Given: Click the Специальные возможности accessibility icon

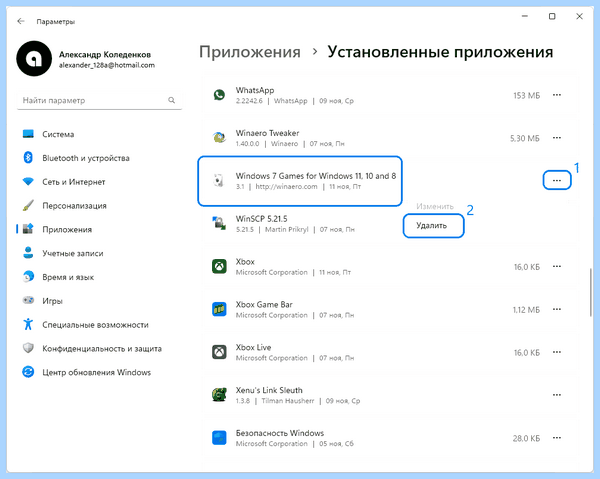Looking at the screenshot, I should pos(28,324).
